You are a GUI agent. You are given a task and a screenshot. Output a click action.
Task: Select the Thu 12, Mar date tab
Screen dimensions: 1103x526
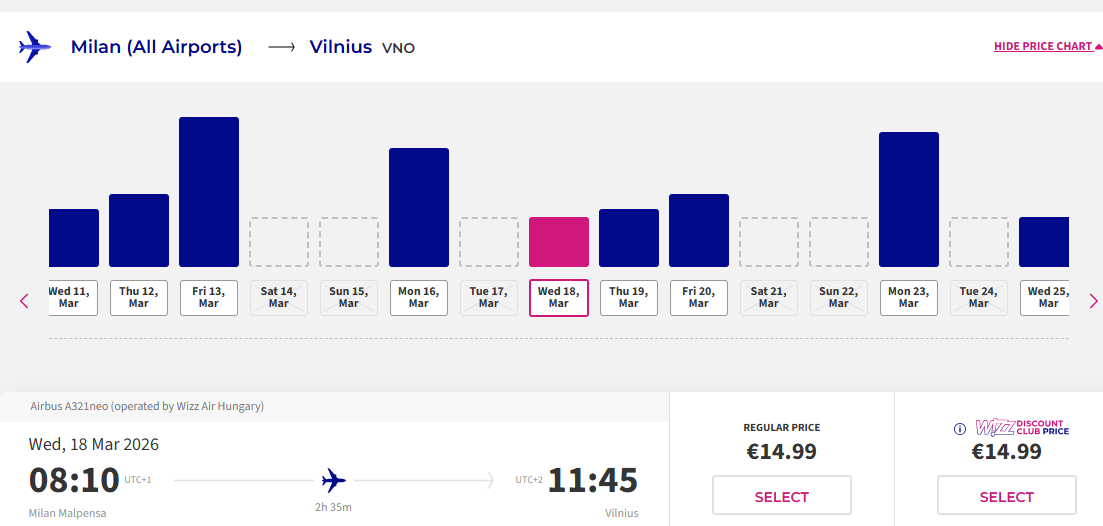click(139, 297)
